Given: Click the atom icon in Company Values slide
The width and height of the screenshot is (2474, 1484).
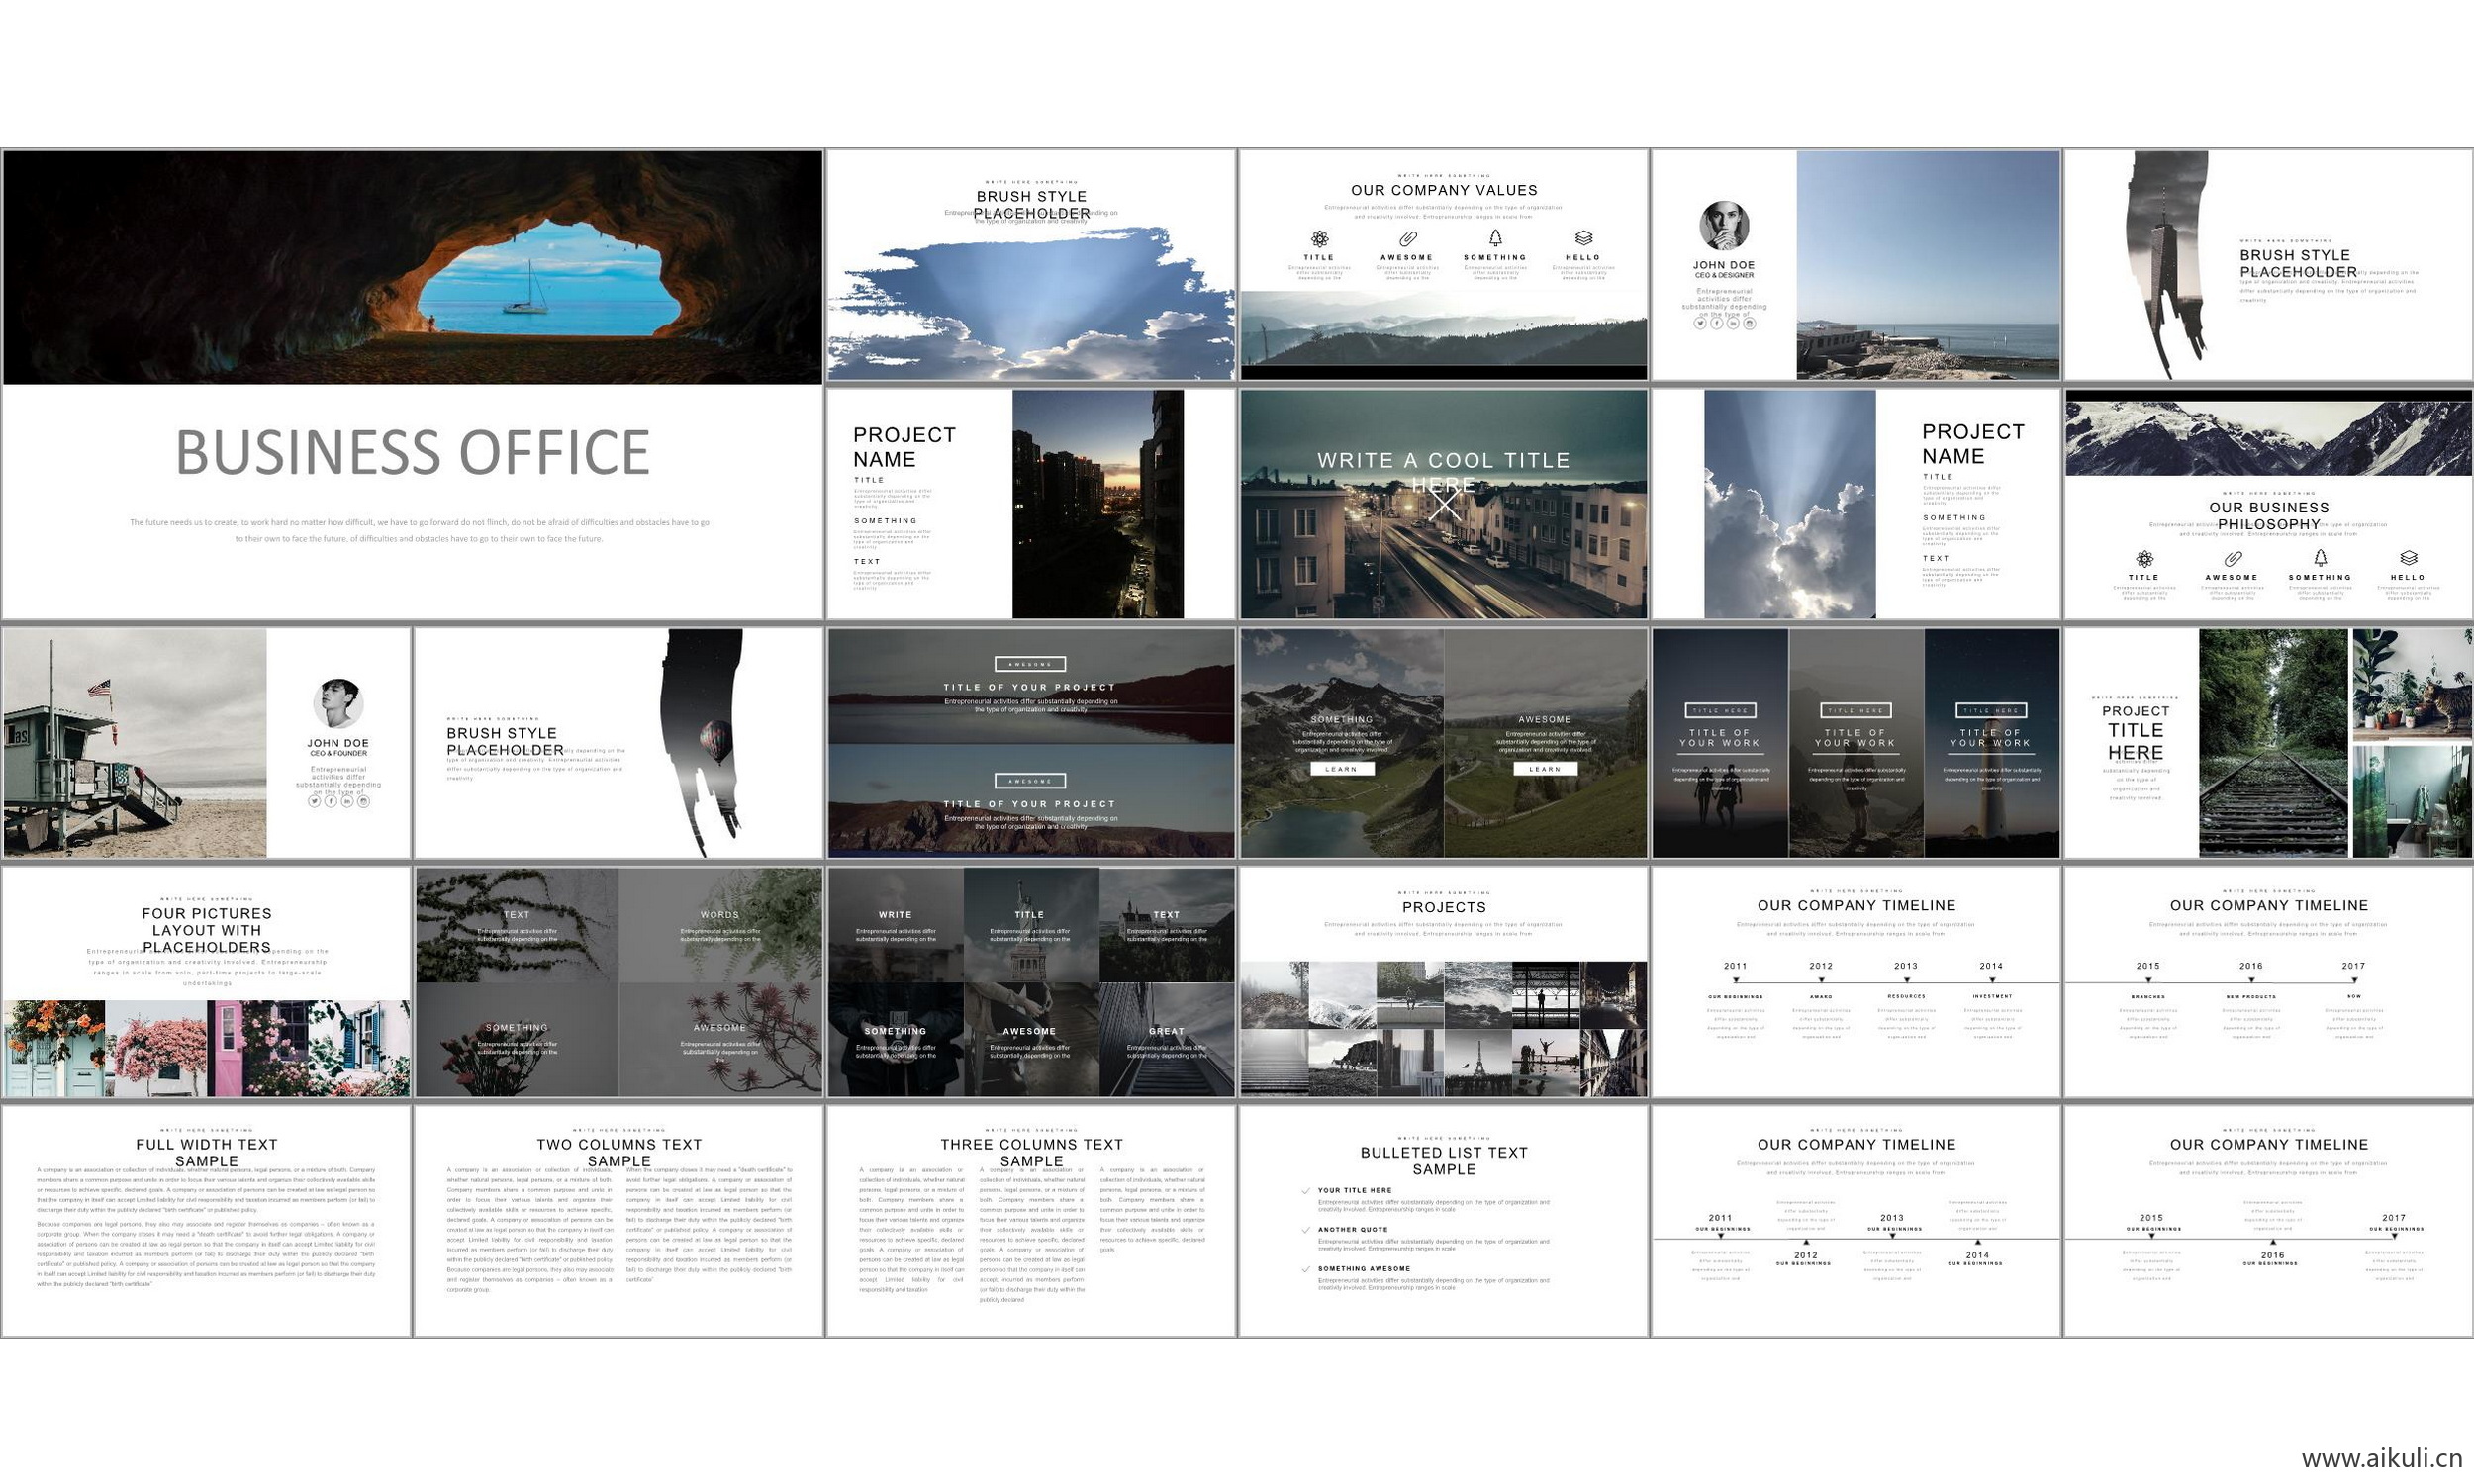Looking at the screenshot, I should click(x=1319, y=238).
